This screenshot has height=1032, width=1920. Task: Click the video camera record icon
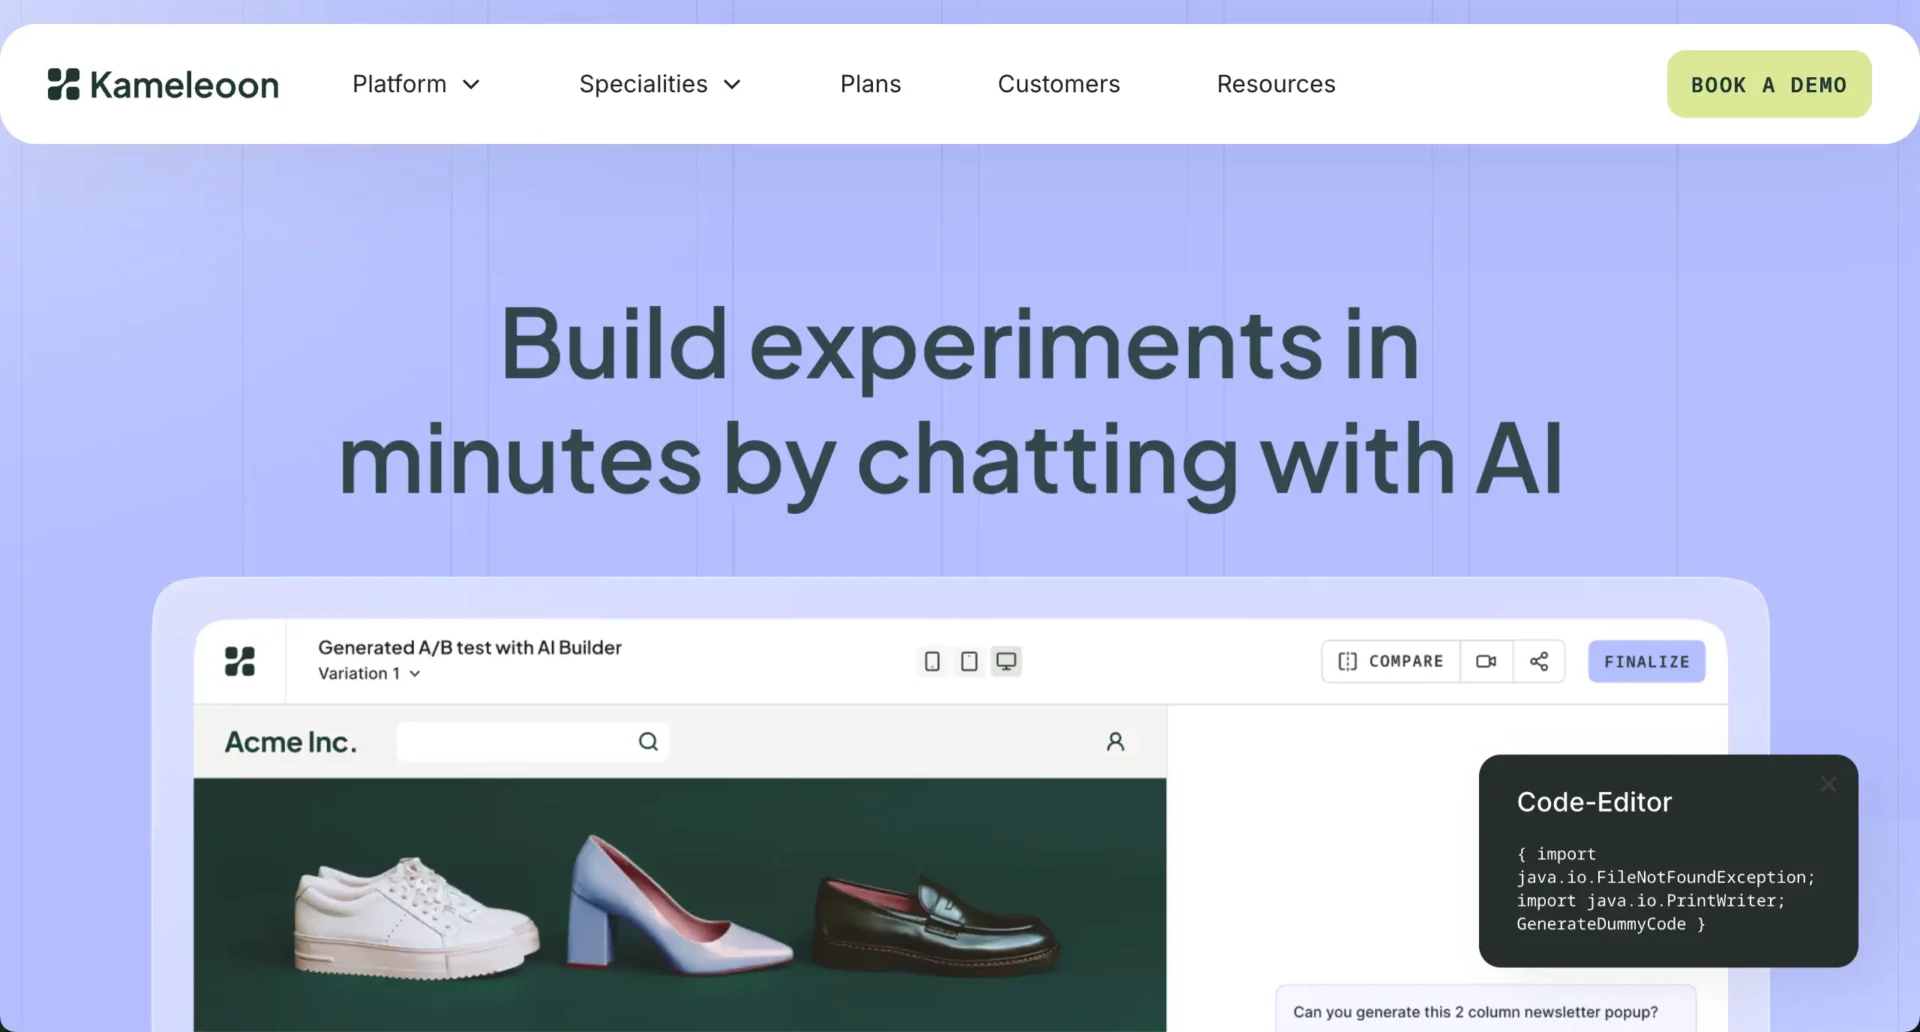(1486, 662)
